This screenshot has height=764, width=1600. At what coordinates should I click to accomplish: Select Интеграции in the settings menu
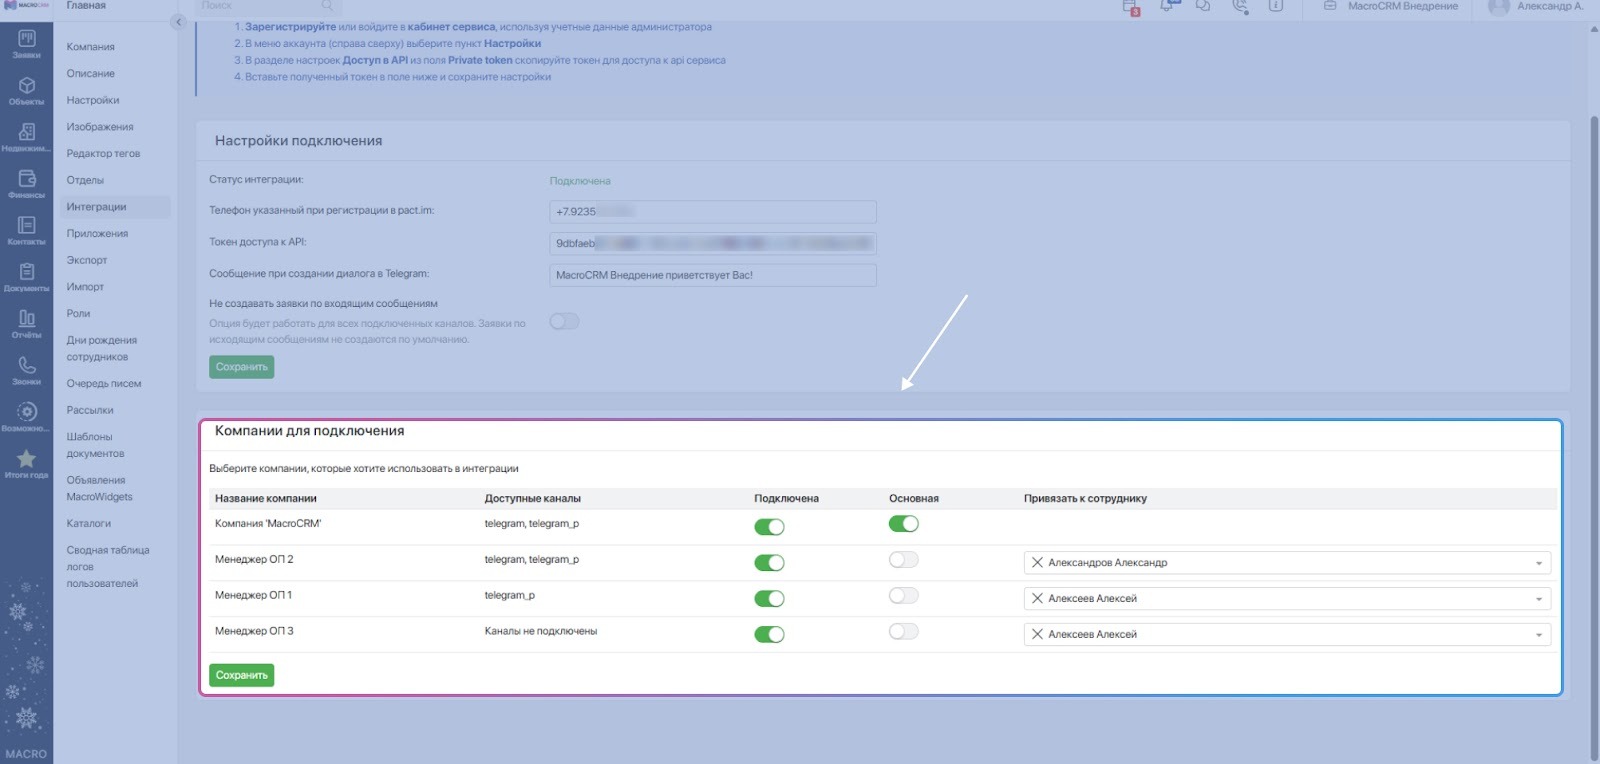(97, 207)
